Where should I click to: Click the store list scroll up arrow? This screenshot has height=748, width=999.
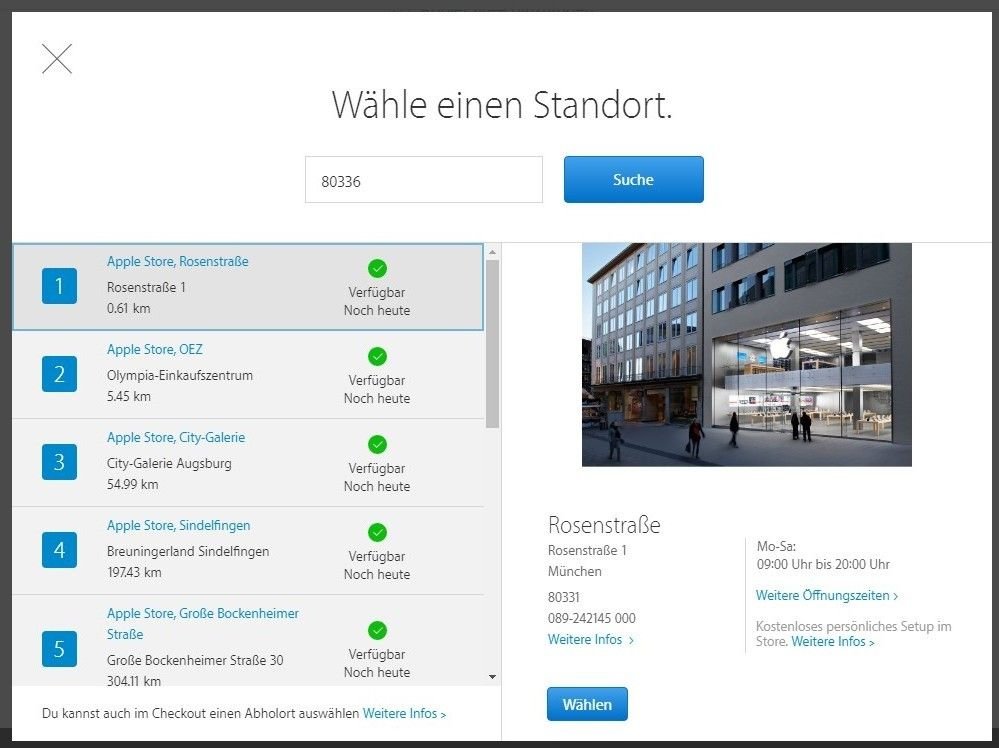click(x=492, y=252)
